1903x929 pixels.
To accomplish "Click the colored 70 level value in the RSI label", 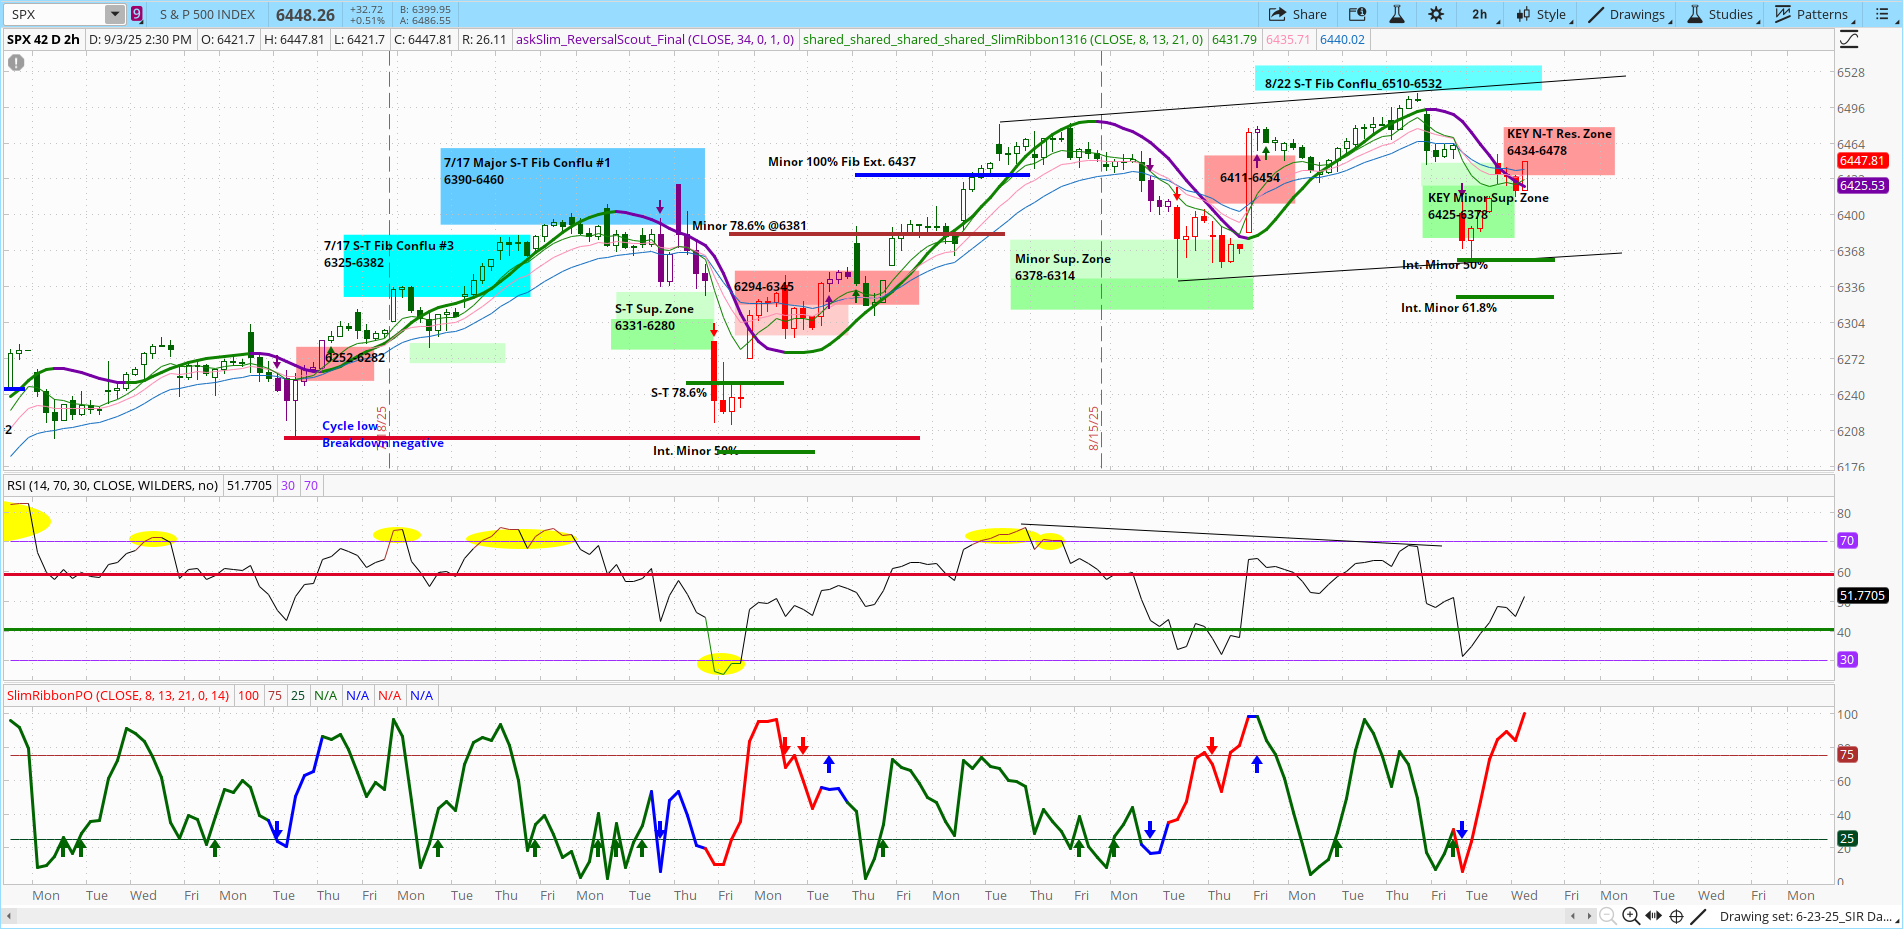I will [311, 485].
